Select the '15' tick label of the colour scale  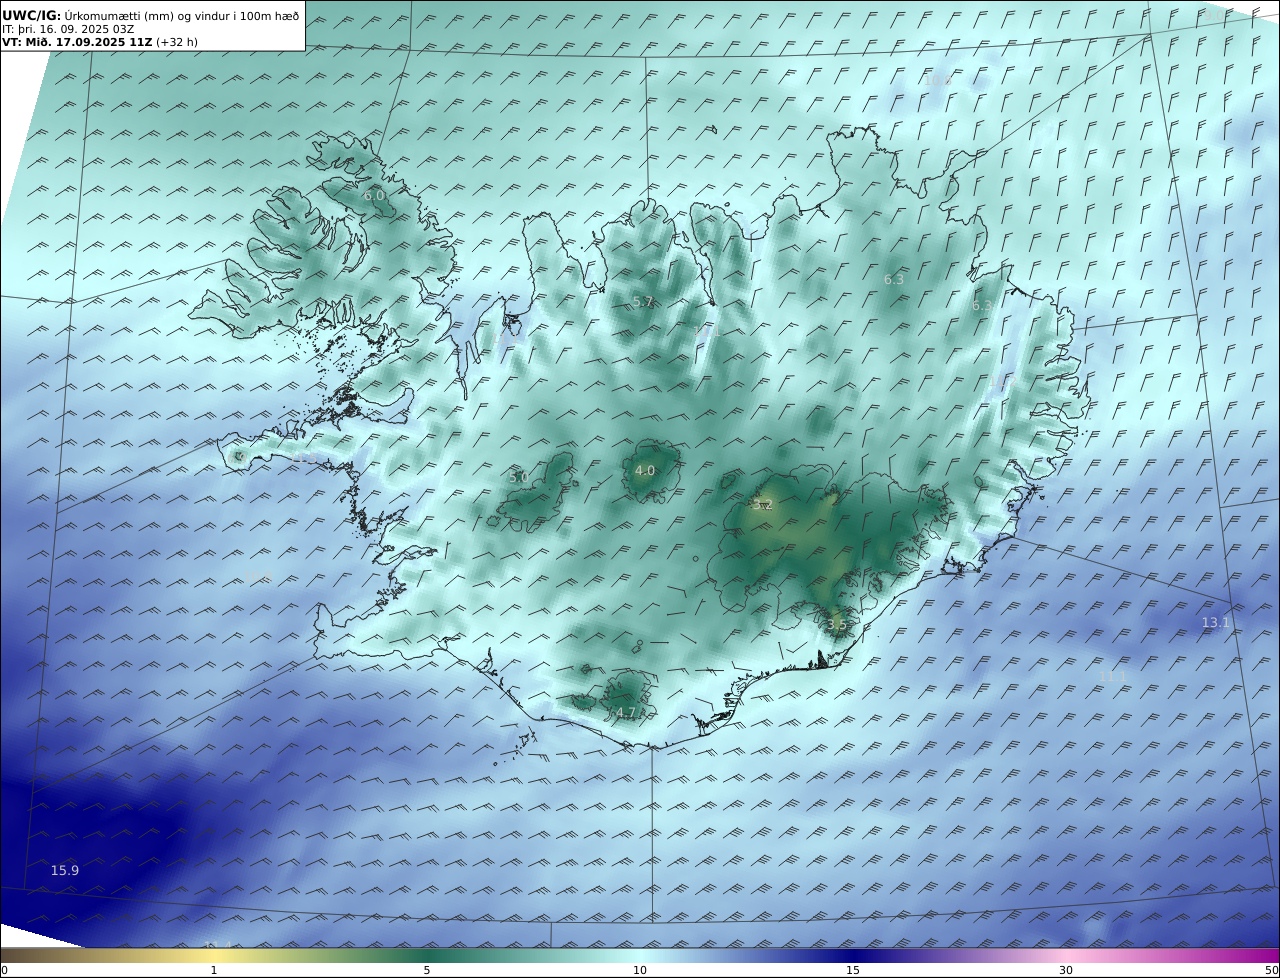pos(853,970)
